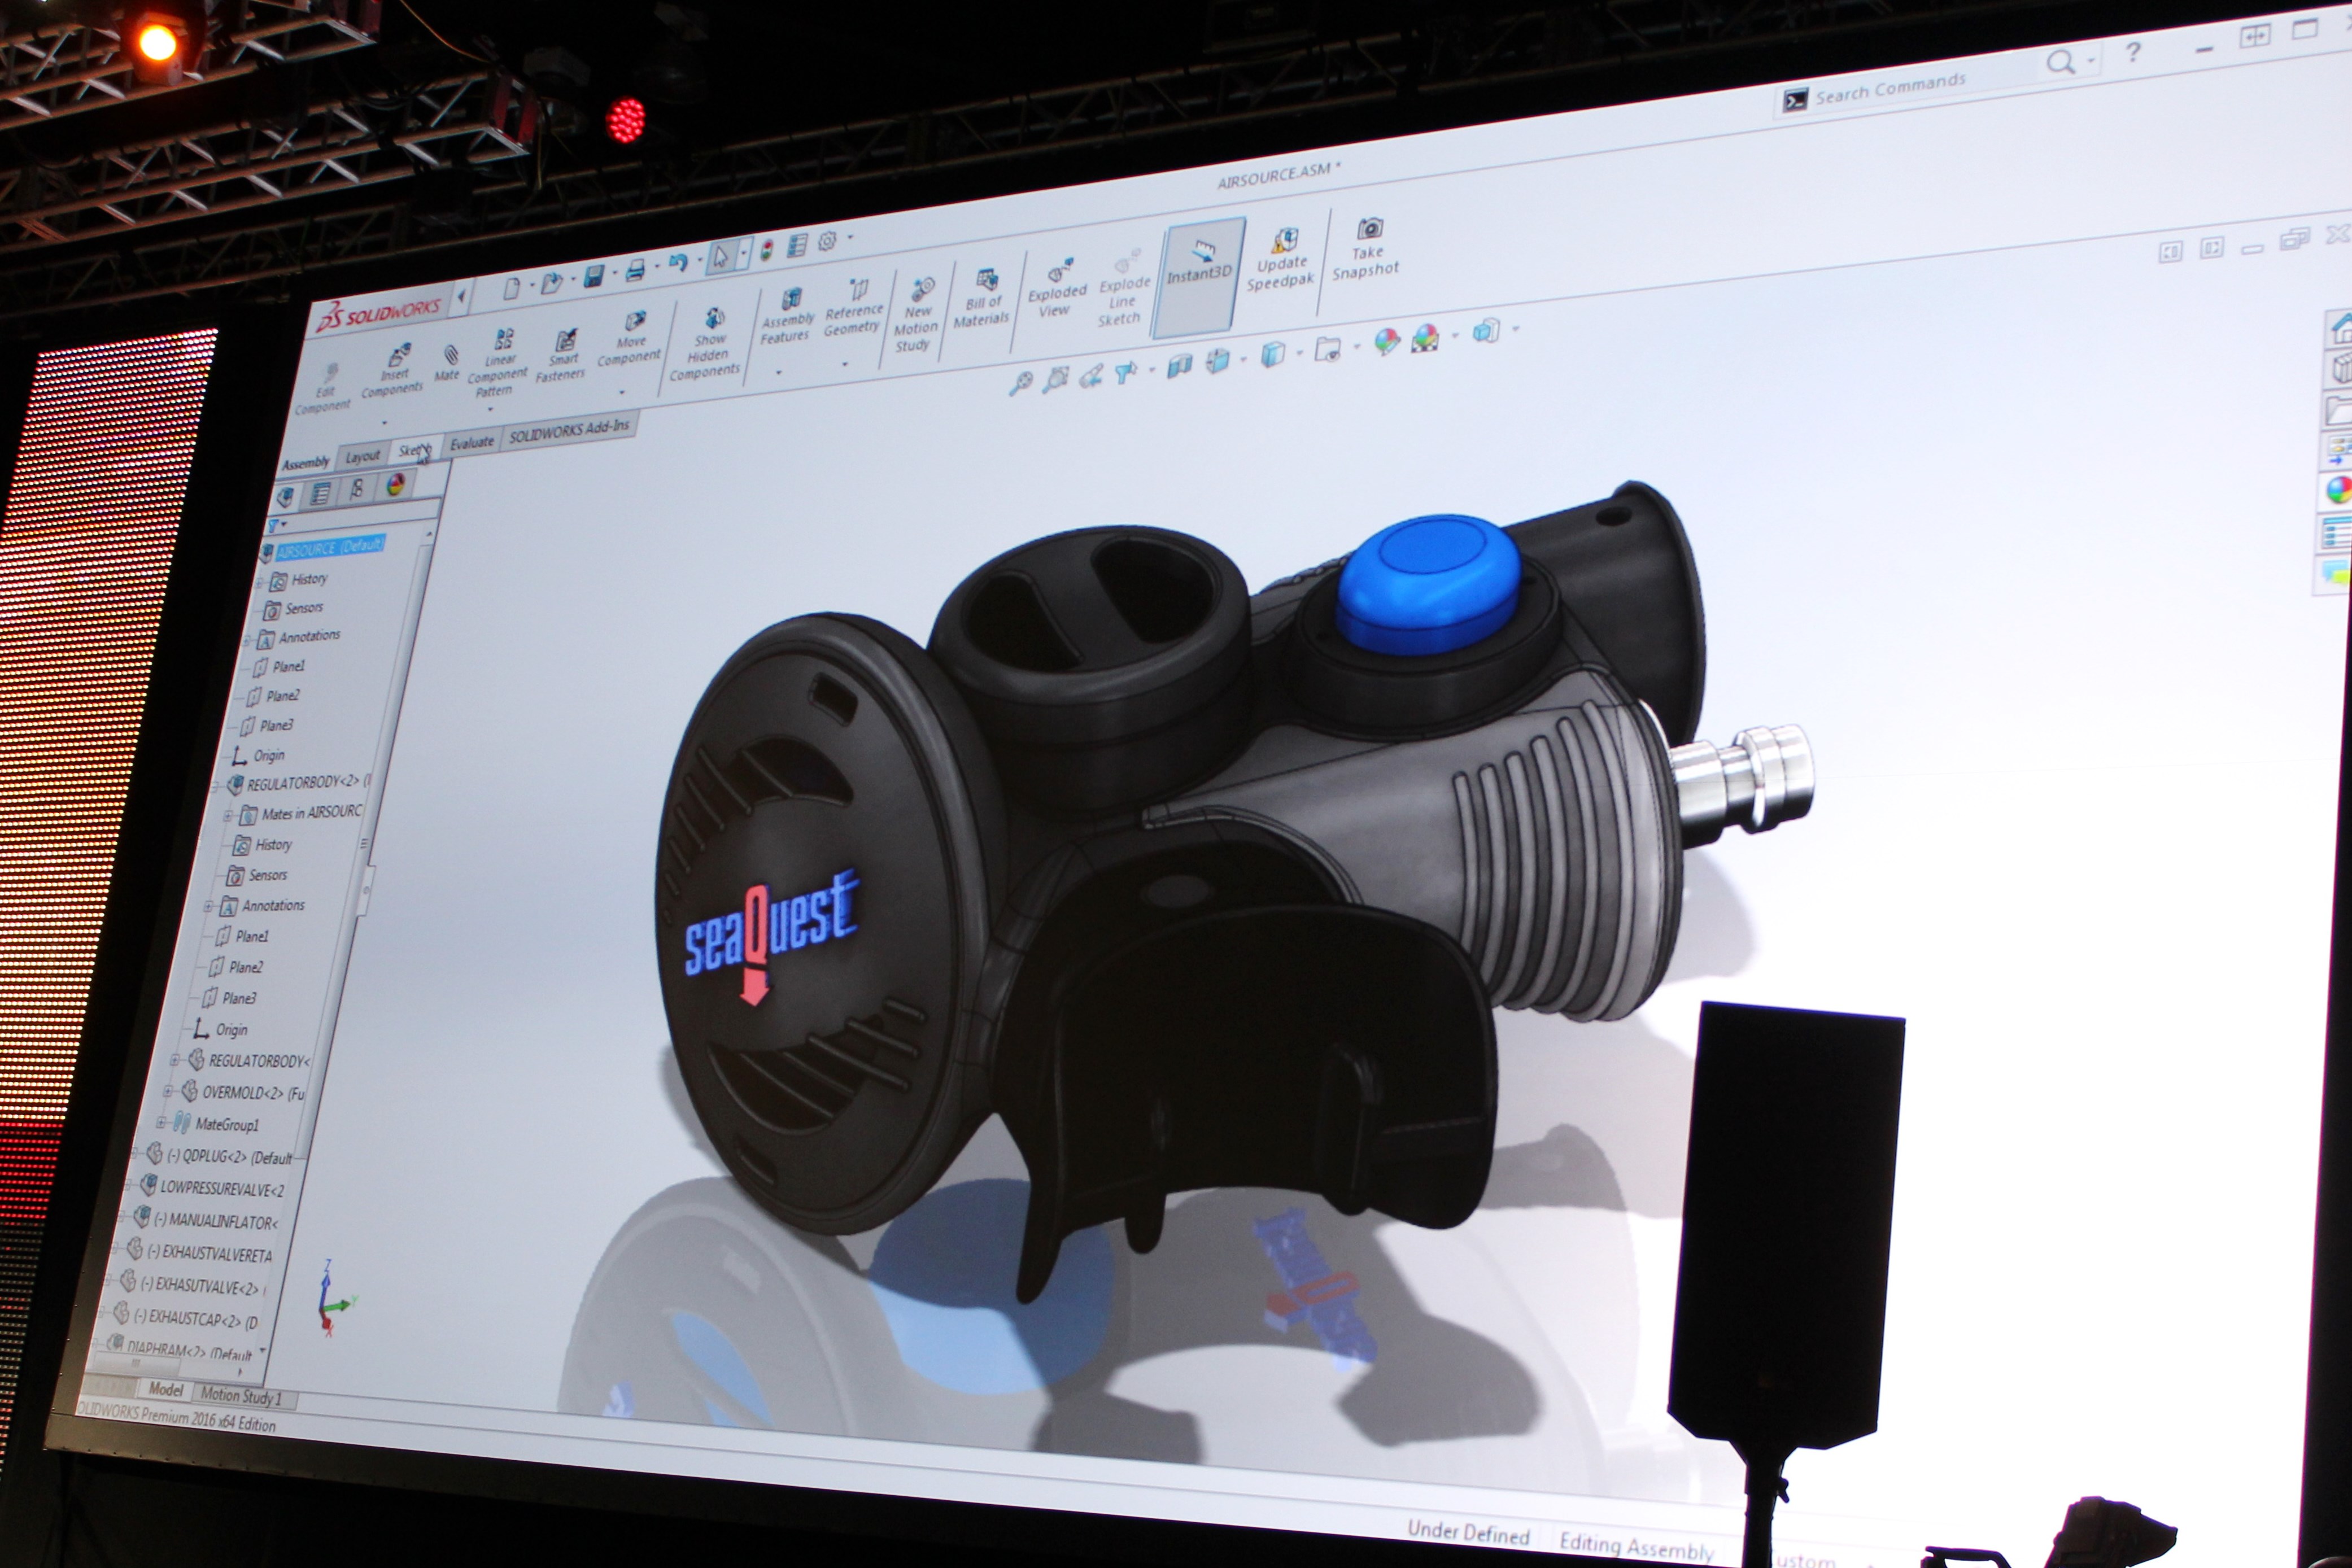The width and height of the screenshot is (2352, 1568).
Task: Open the SOLIDWORKS Add-Ins tab
Action: 569,432
